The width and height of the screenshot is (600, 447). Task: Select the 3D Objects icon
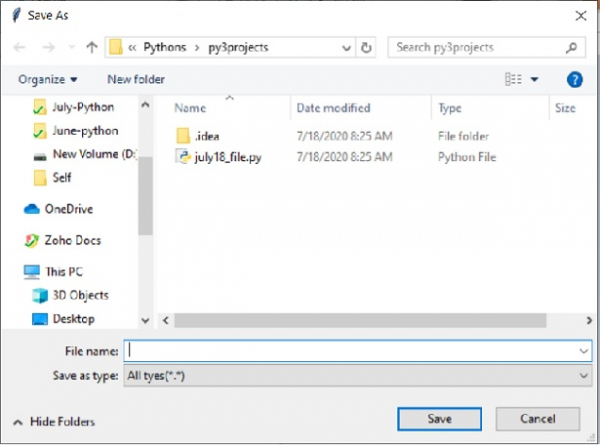[x=40, y=295]
